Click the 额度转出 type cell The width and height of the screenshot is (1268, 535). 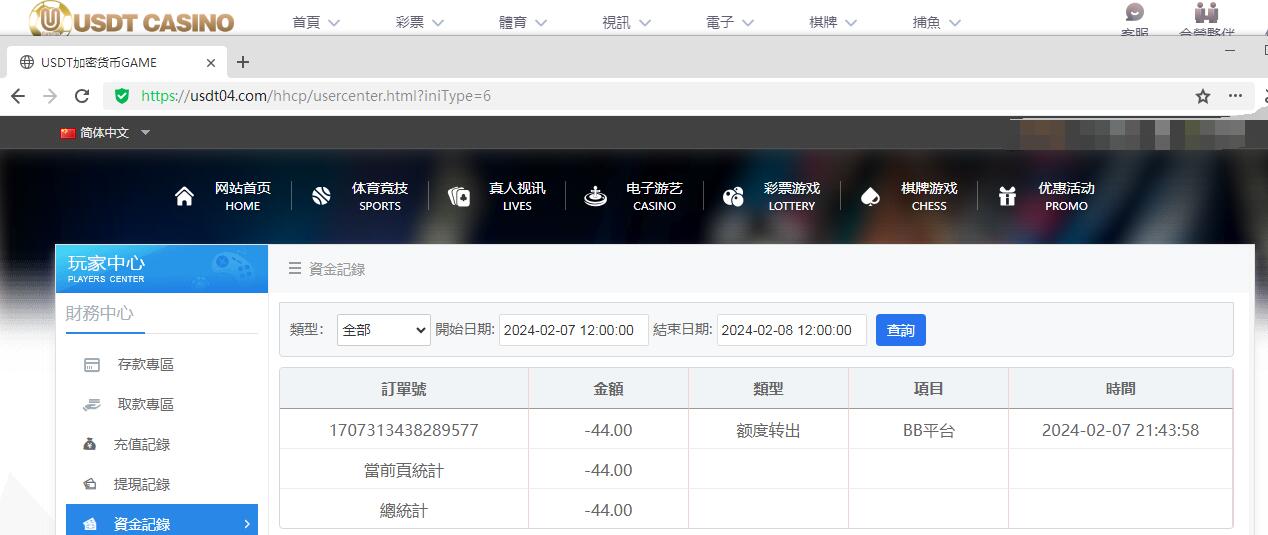[768, 431]
